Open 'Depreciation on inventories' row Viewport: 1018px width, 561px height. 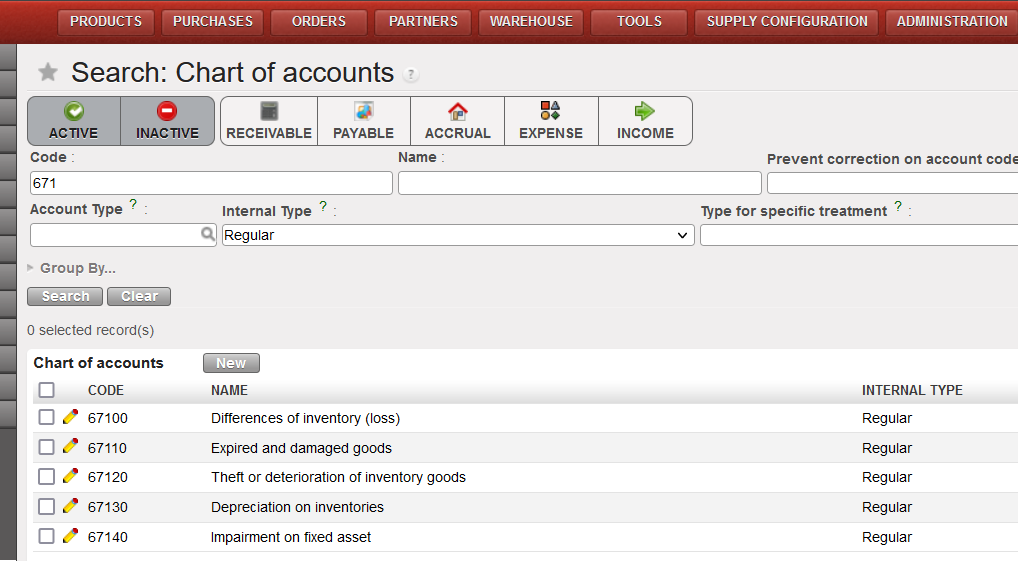coord(297,507)
